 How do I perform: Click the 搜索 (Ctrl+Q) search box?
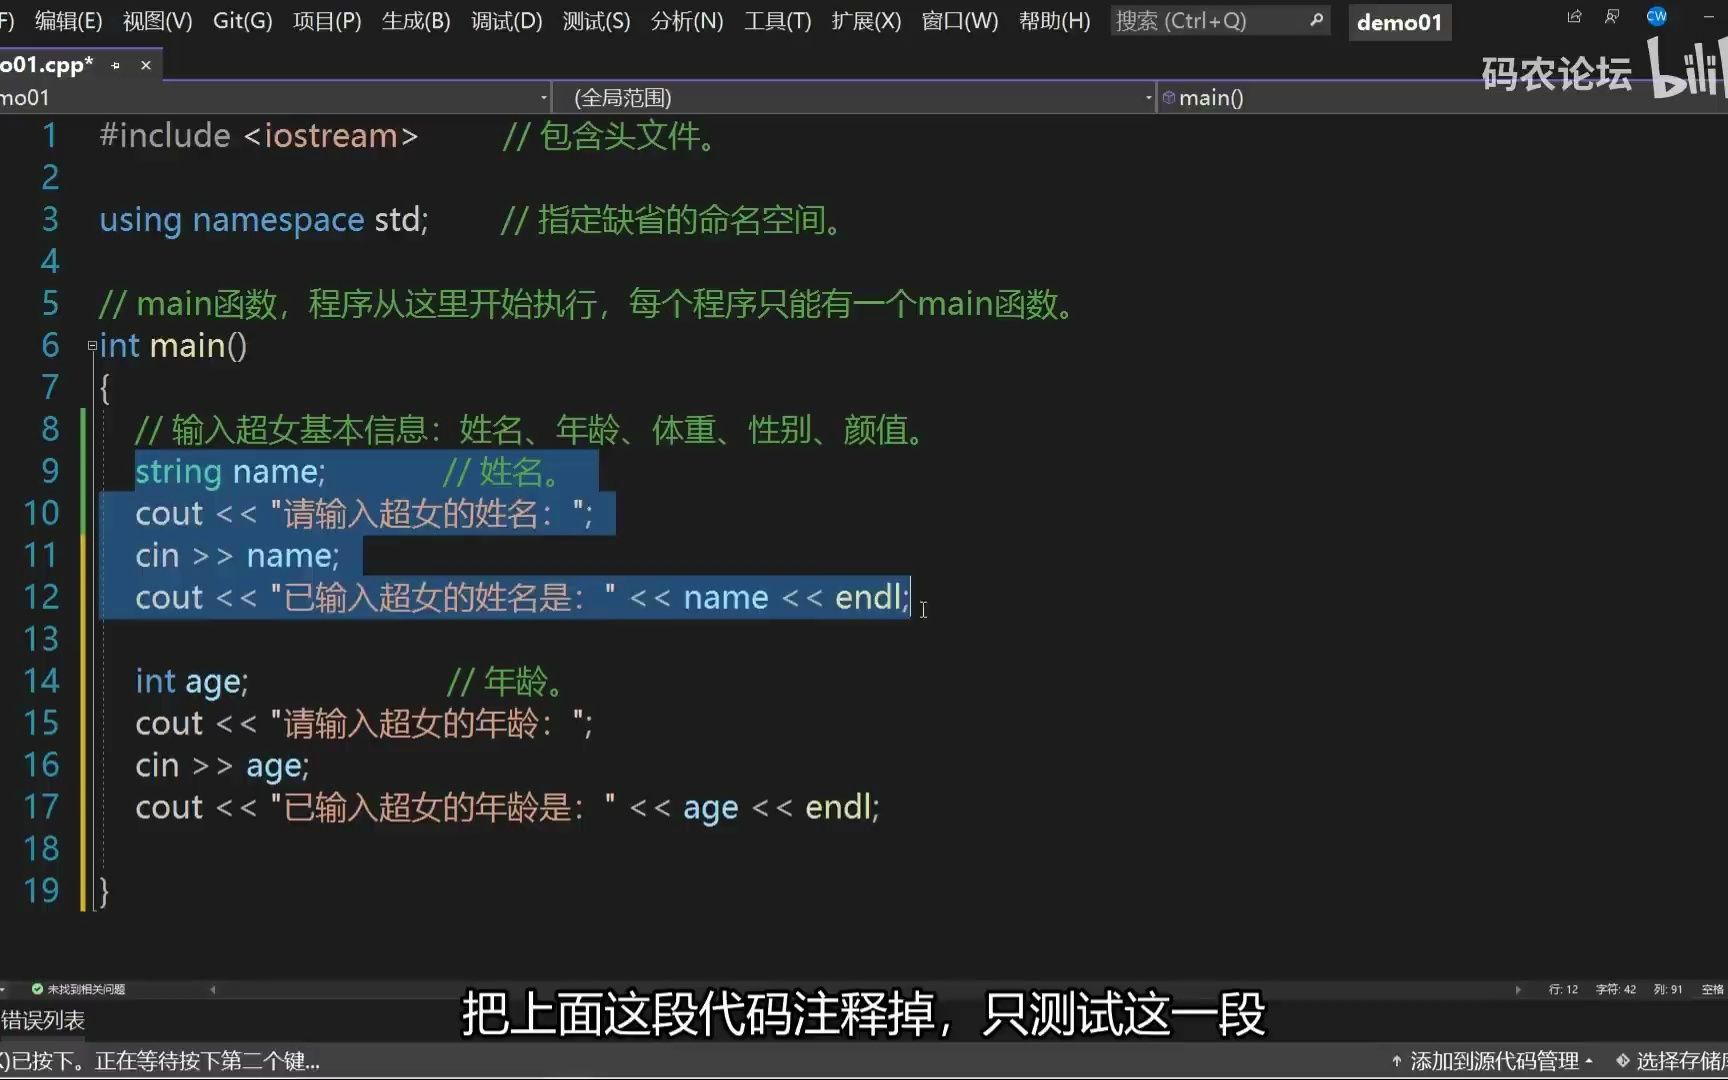(1220, 21)
